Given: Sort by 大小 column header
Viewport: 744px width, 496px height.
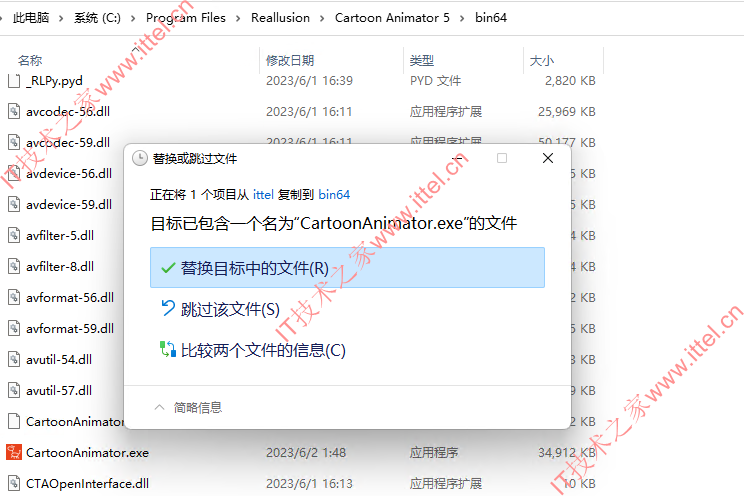Looking at the screenshot, I should [x=542, y=60].
